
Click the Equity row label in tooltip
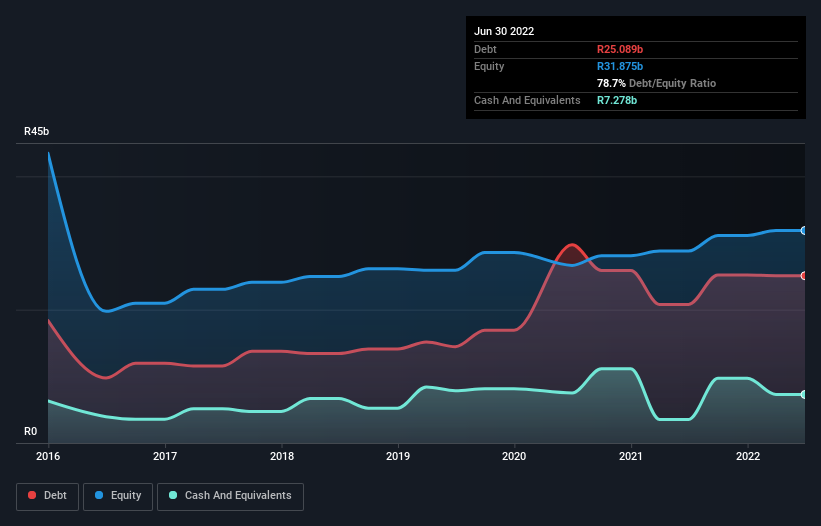point(489,66)
